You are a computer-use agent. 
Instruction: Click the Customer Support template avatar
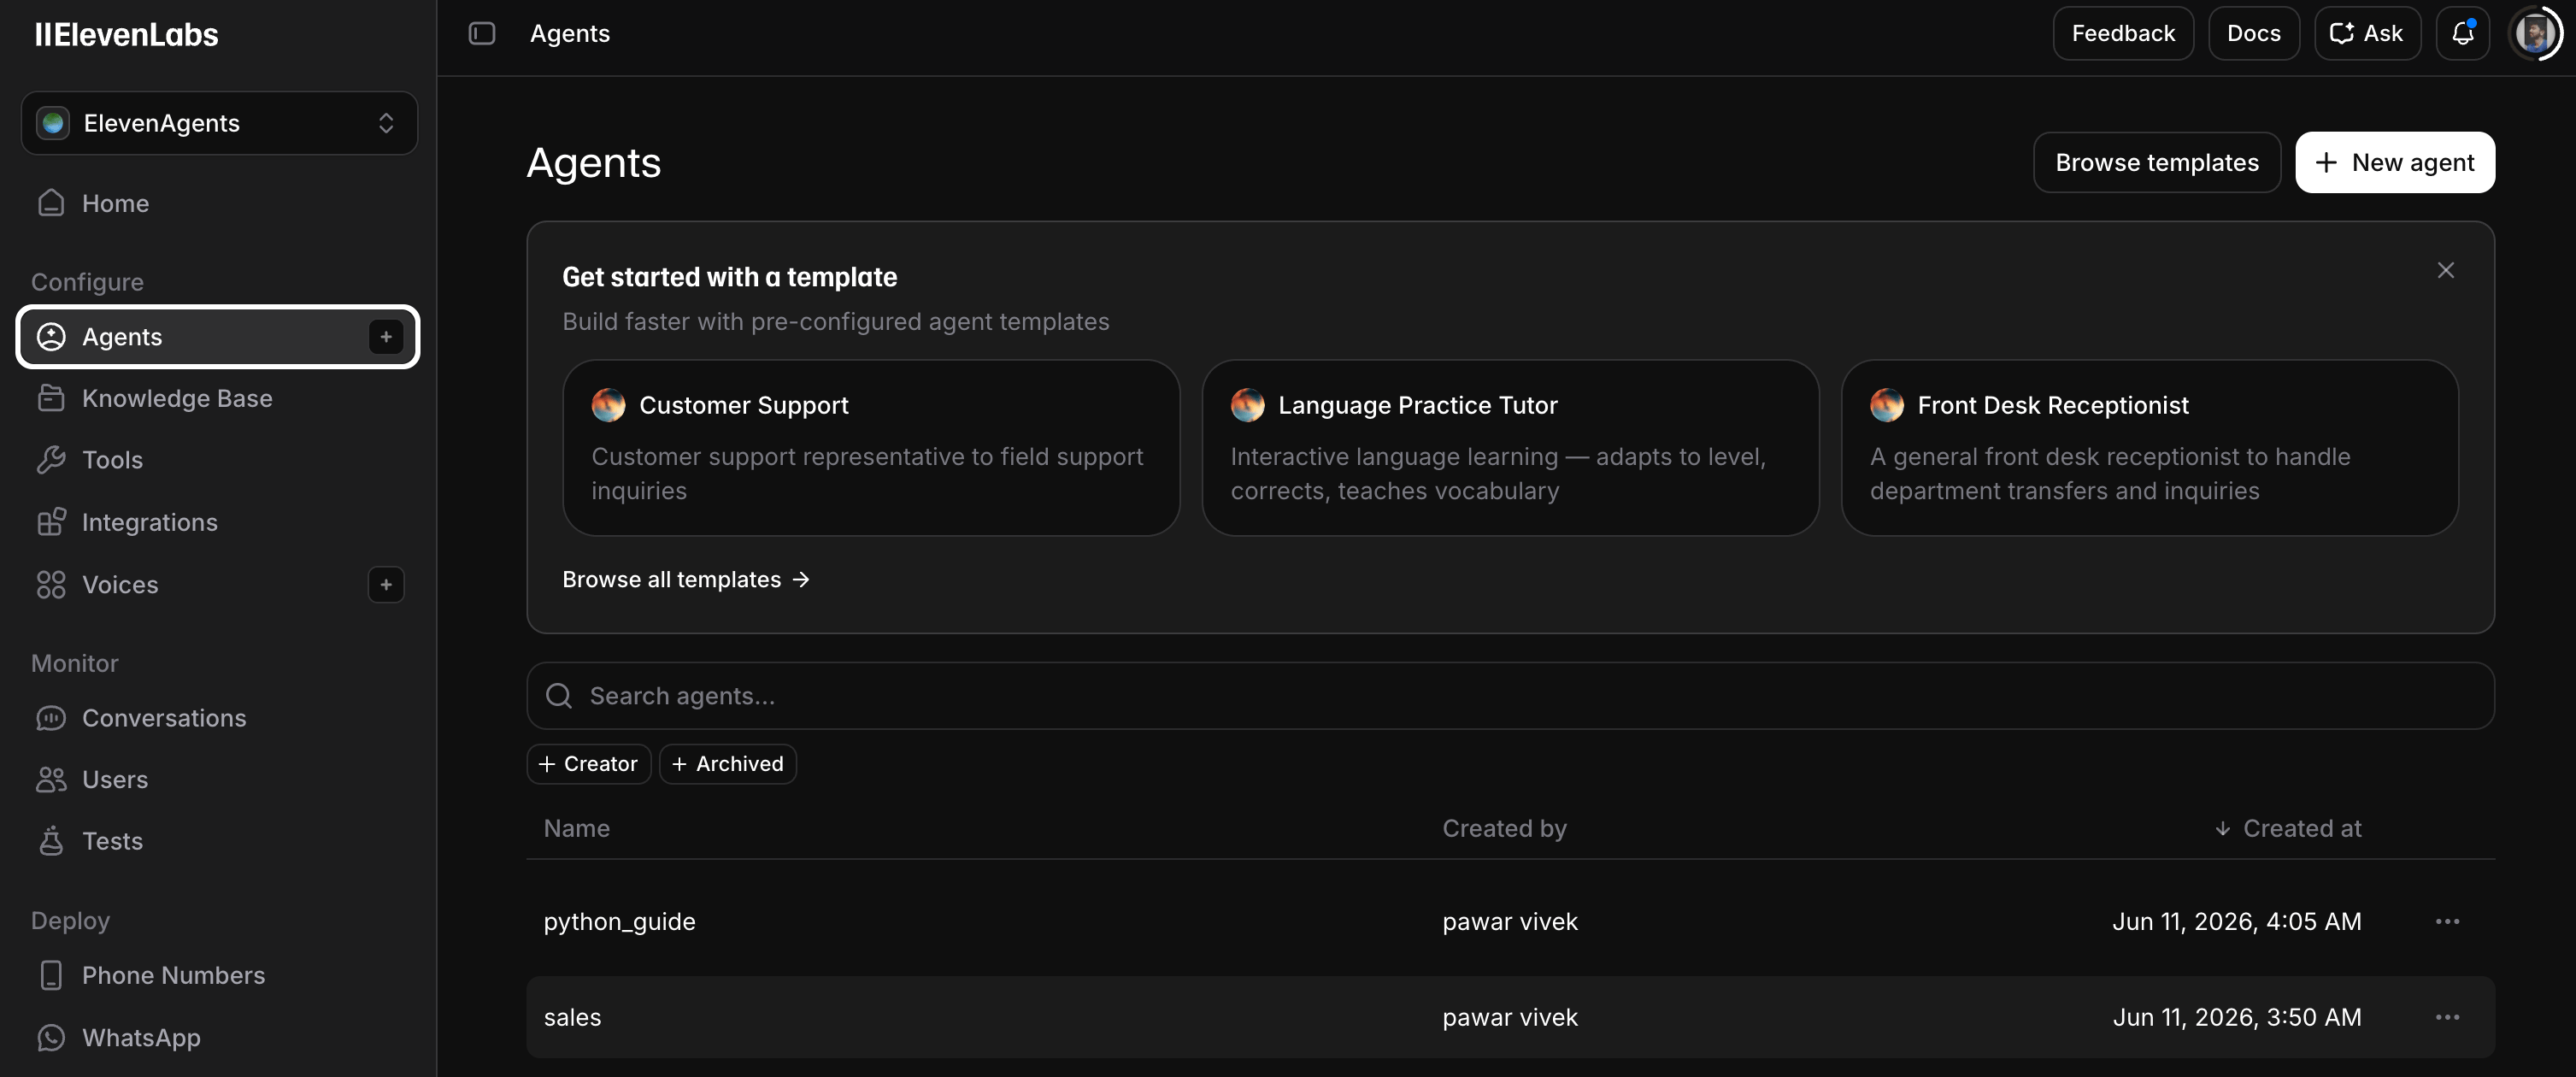[608, 405]
